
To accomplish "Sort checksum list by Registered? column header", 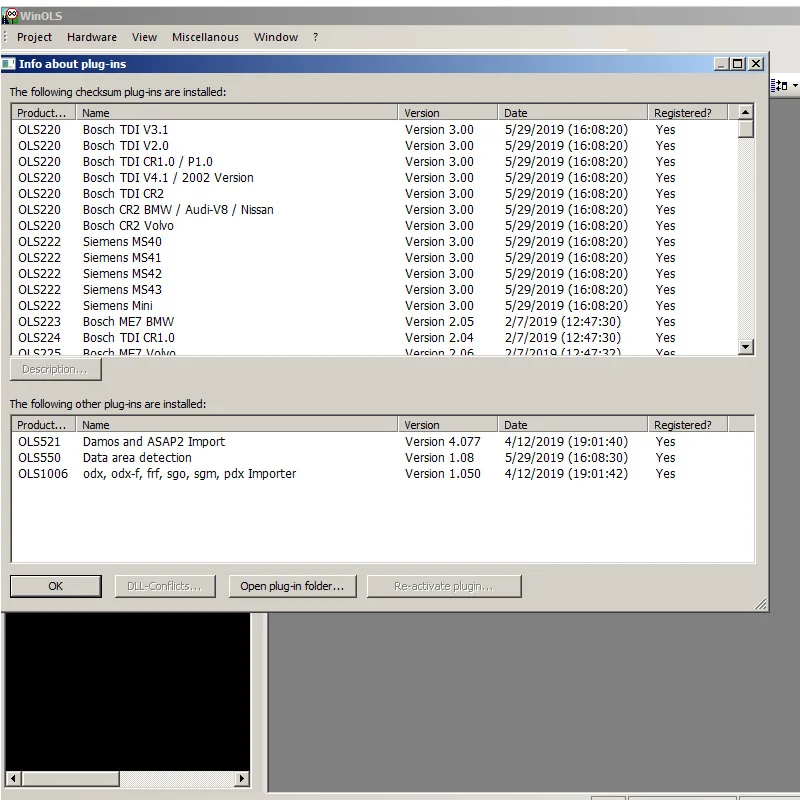I will coord(688,113).
